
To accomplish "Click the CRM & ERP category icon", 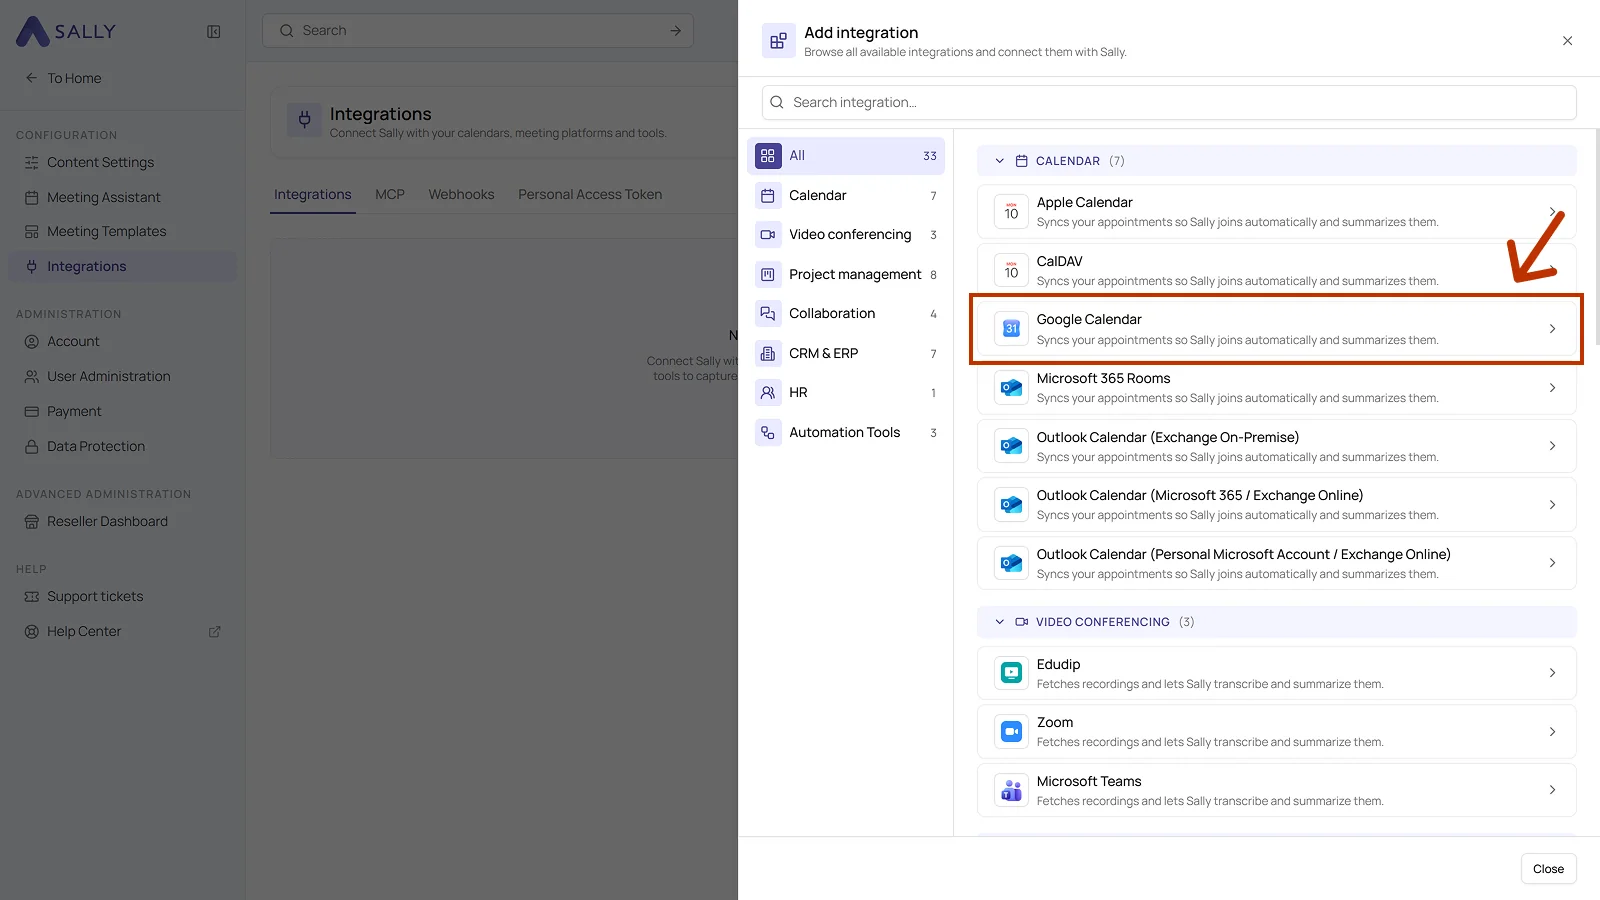I will (x=768, y=353).
